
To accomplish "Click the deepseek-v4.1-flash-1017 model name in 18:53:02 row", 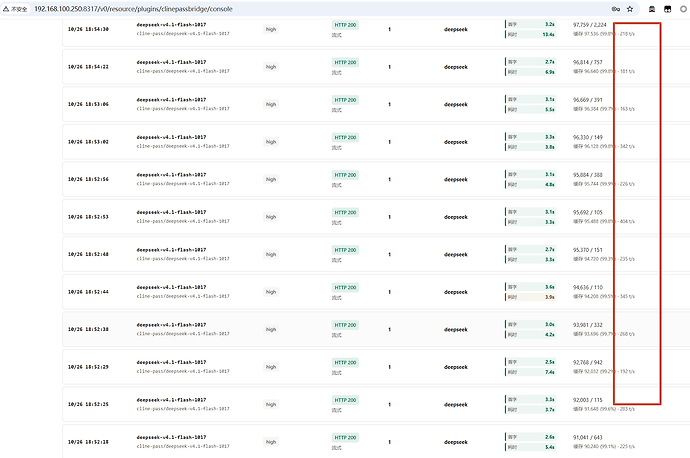I will pos(171,137).
